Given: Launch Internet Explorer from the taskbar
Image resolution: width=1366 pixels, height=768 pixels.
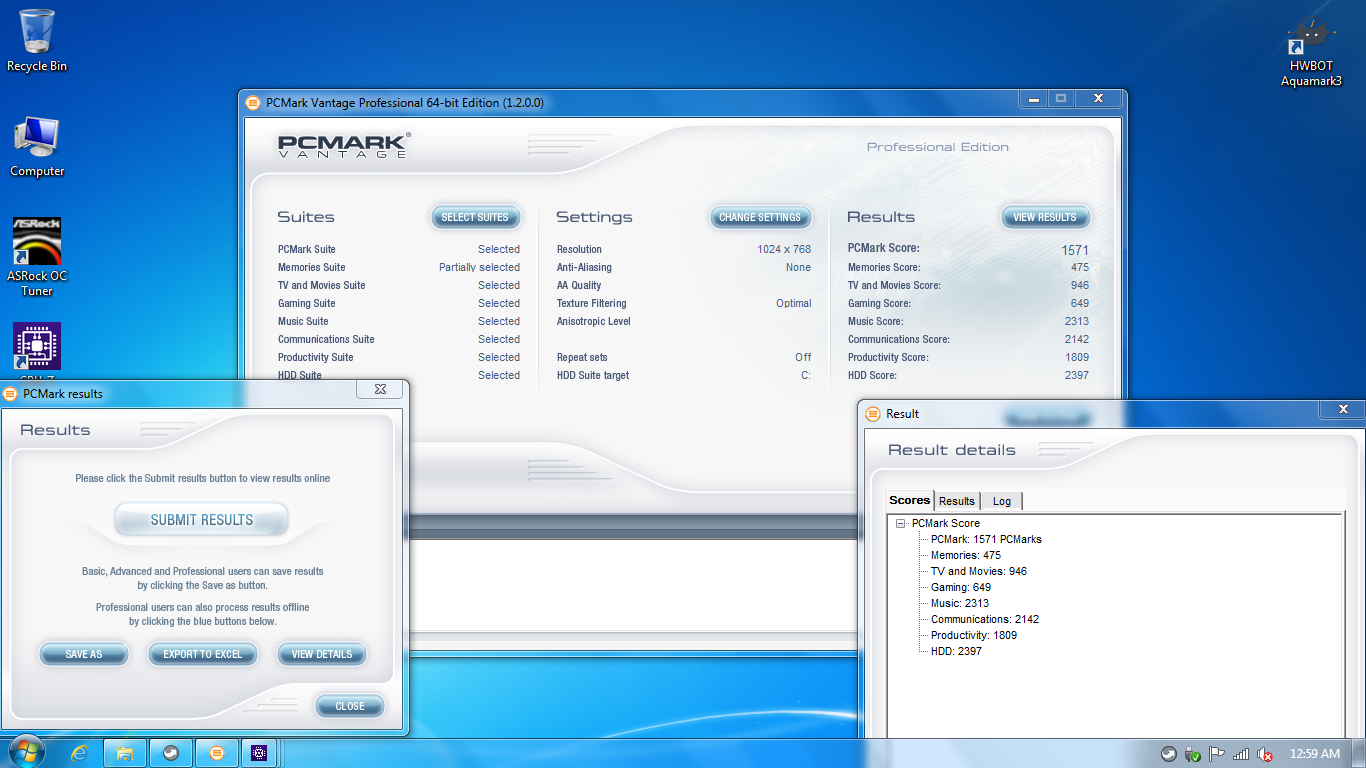Looking at the screenshot, I should click(79, 753).
